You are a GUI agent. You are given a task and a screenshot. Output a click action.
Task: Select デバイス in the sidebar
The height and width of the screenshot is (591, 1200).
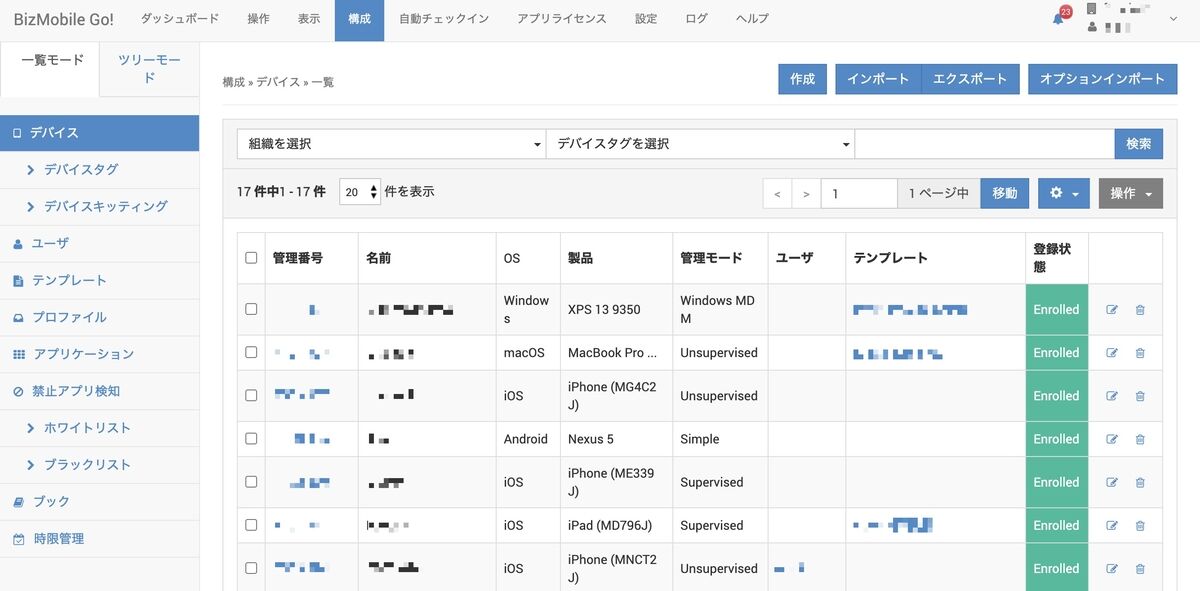point(100,133)
